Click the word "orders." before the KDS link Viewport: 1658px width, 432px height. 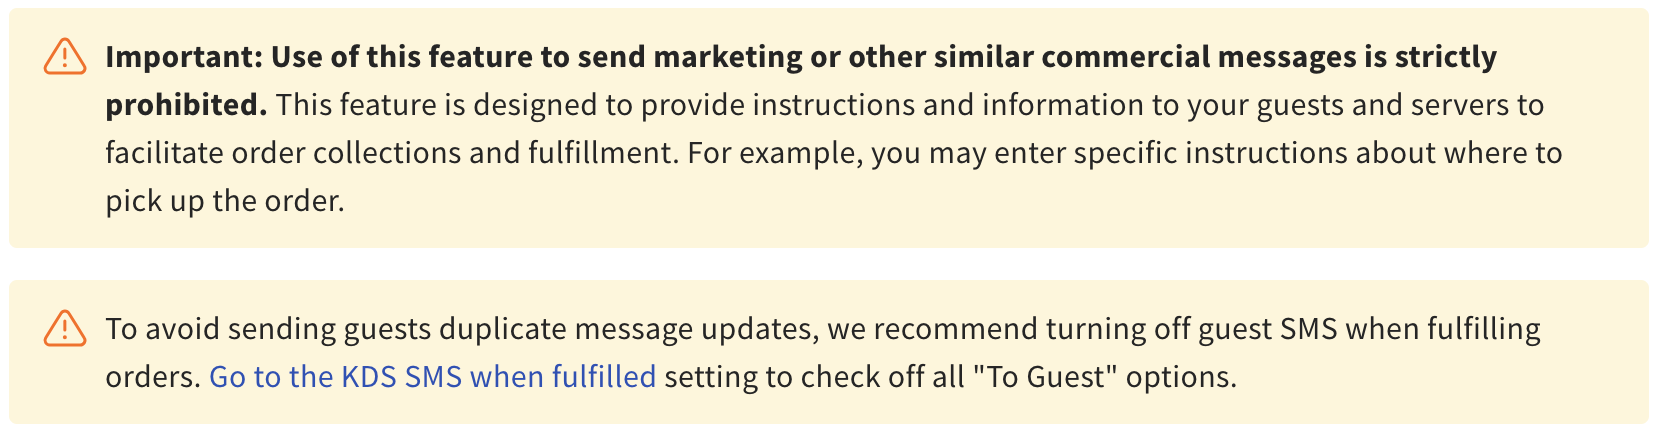pyautogui.click(x=153, y=377)
